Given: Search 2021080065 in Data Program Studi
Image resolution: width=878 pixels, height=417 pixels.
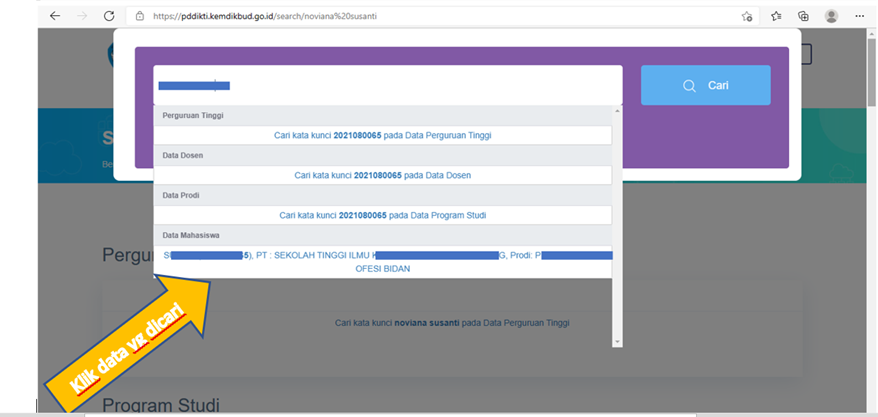Looking at the screenshot, I should (382, 215).
